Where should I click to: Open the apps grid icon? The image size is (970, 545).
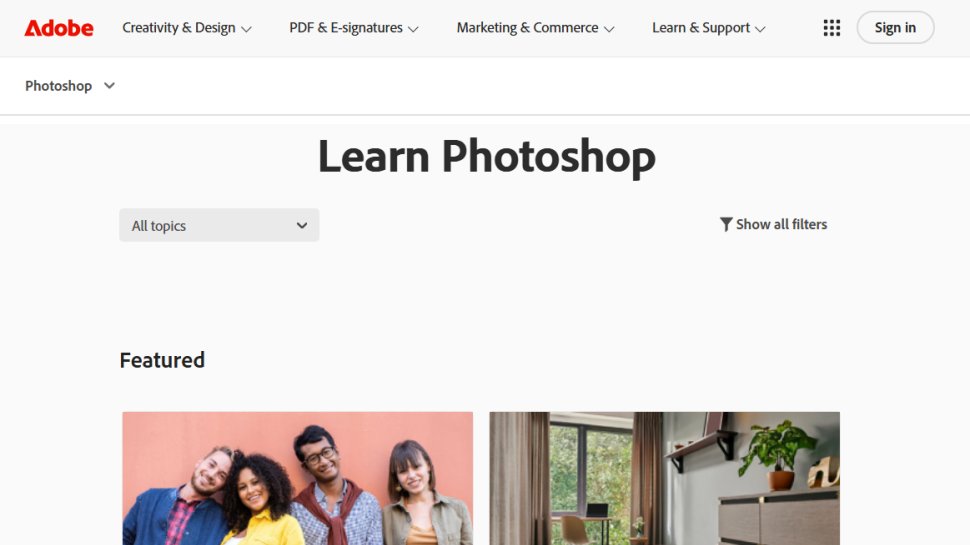click(831, 28)
